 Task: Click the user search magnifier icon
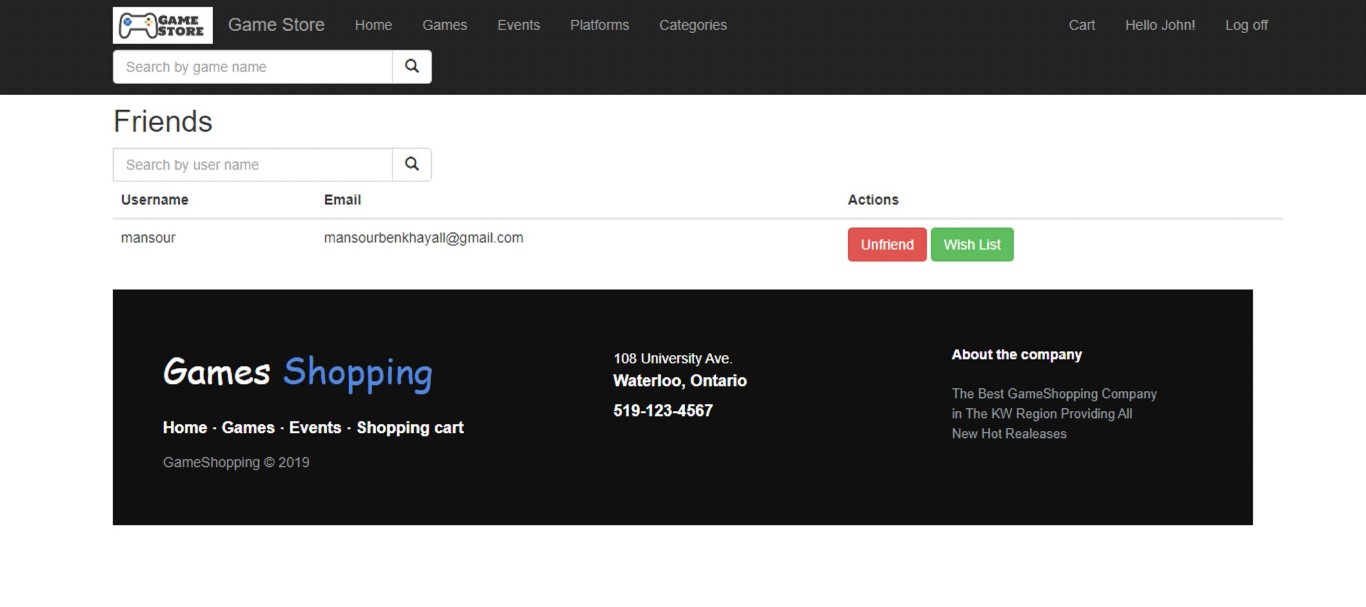412,165
